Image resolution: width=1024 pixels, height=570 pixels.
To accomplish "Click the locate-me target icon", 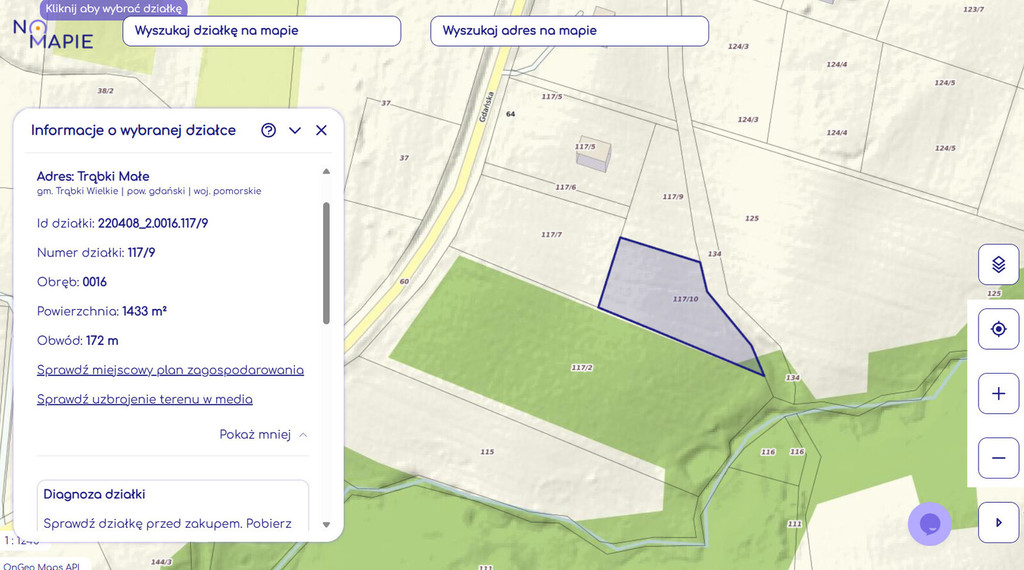I will click(x=998, y=329).
